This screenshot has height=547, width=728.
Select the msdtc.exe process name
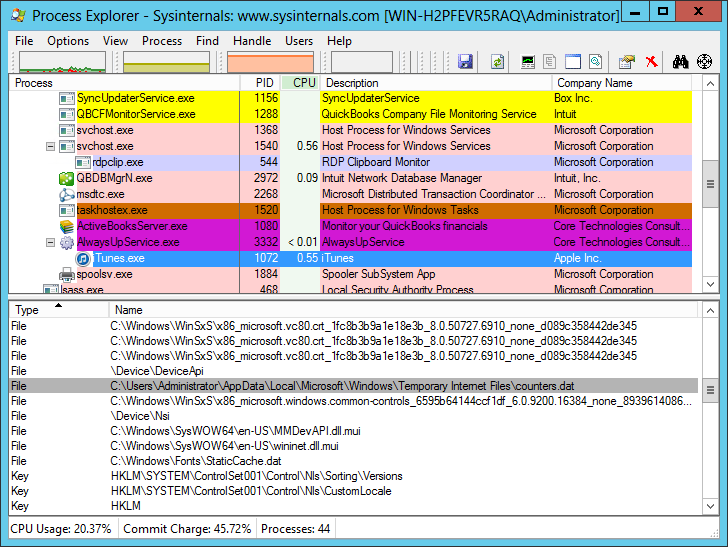(100, 195)
